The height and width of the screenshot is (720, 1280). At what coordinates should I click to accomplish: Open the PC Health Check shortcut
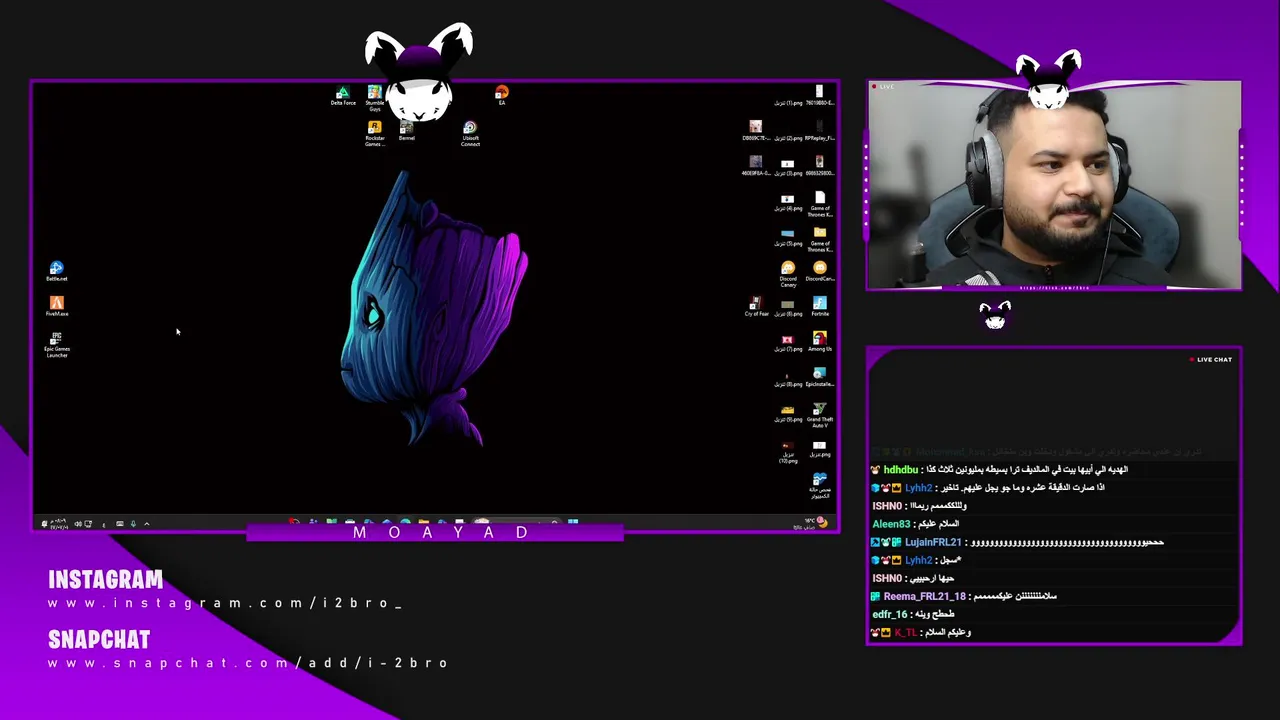click(820, 486)
